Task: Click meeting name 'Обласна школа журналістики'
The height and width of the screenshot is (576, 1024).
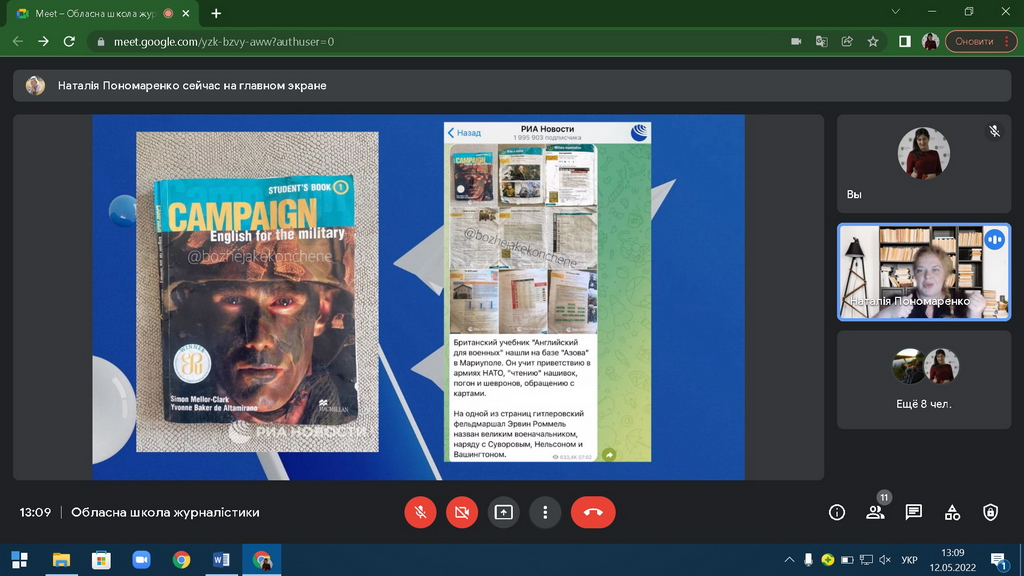Action: (165, 513)
